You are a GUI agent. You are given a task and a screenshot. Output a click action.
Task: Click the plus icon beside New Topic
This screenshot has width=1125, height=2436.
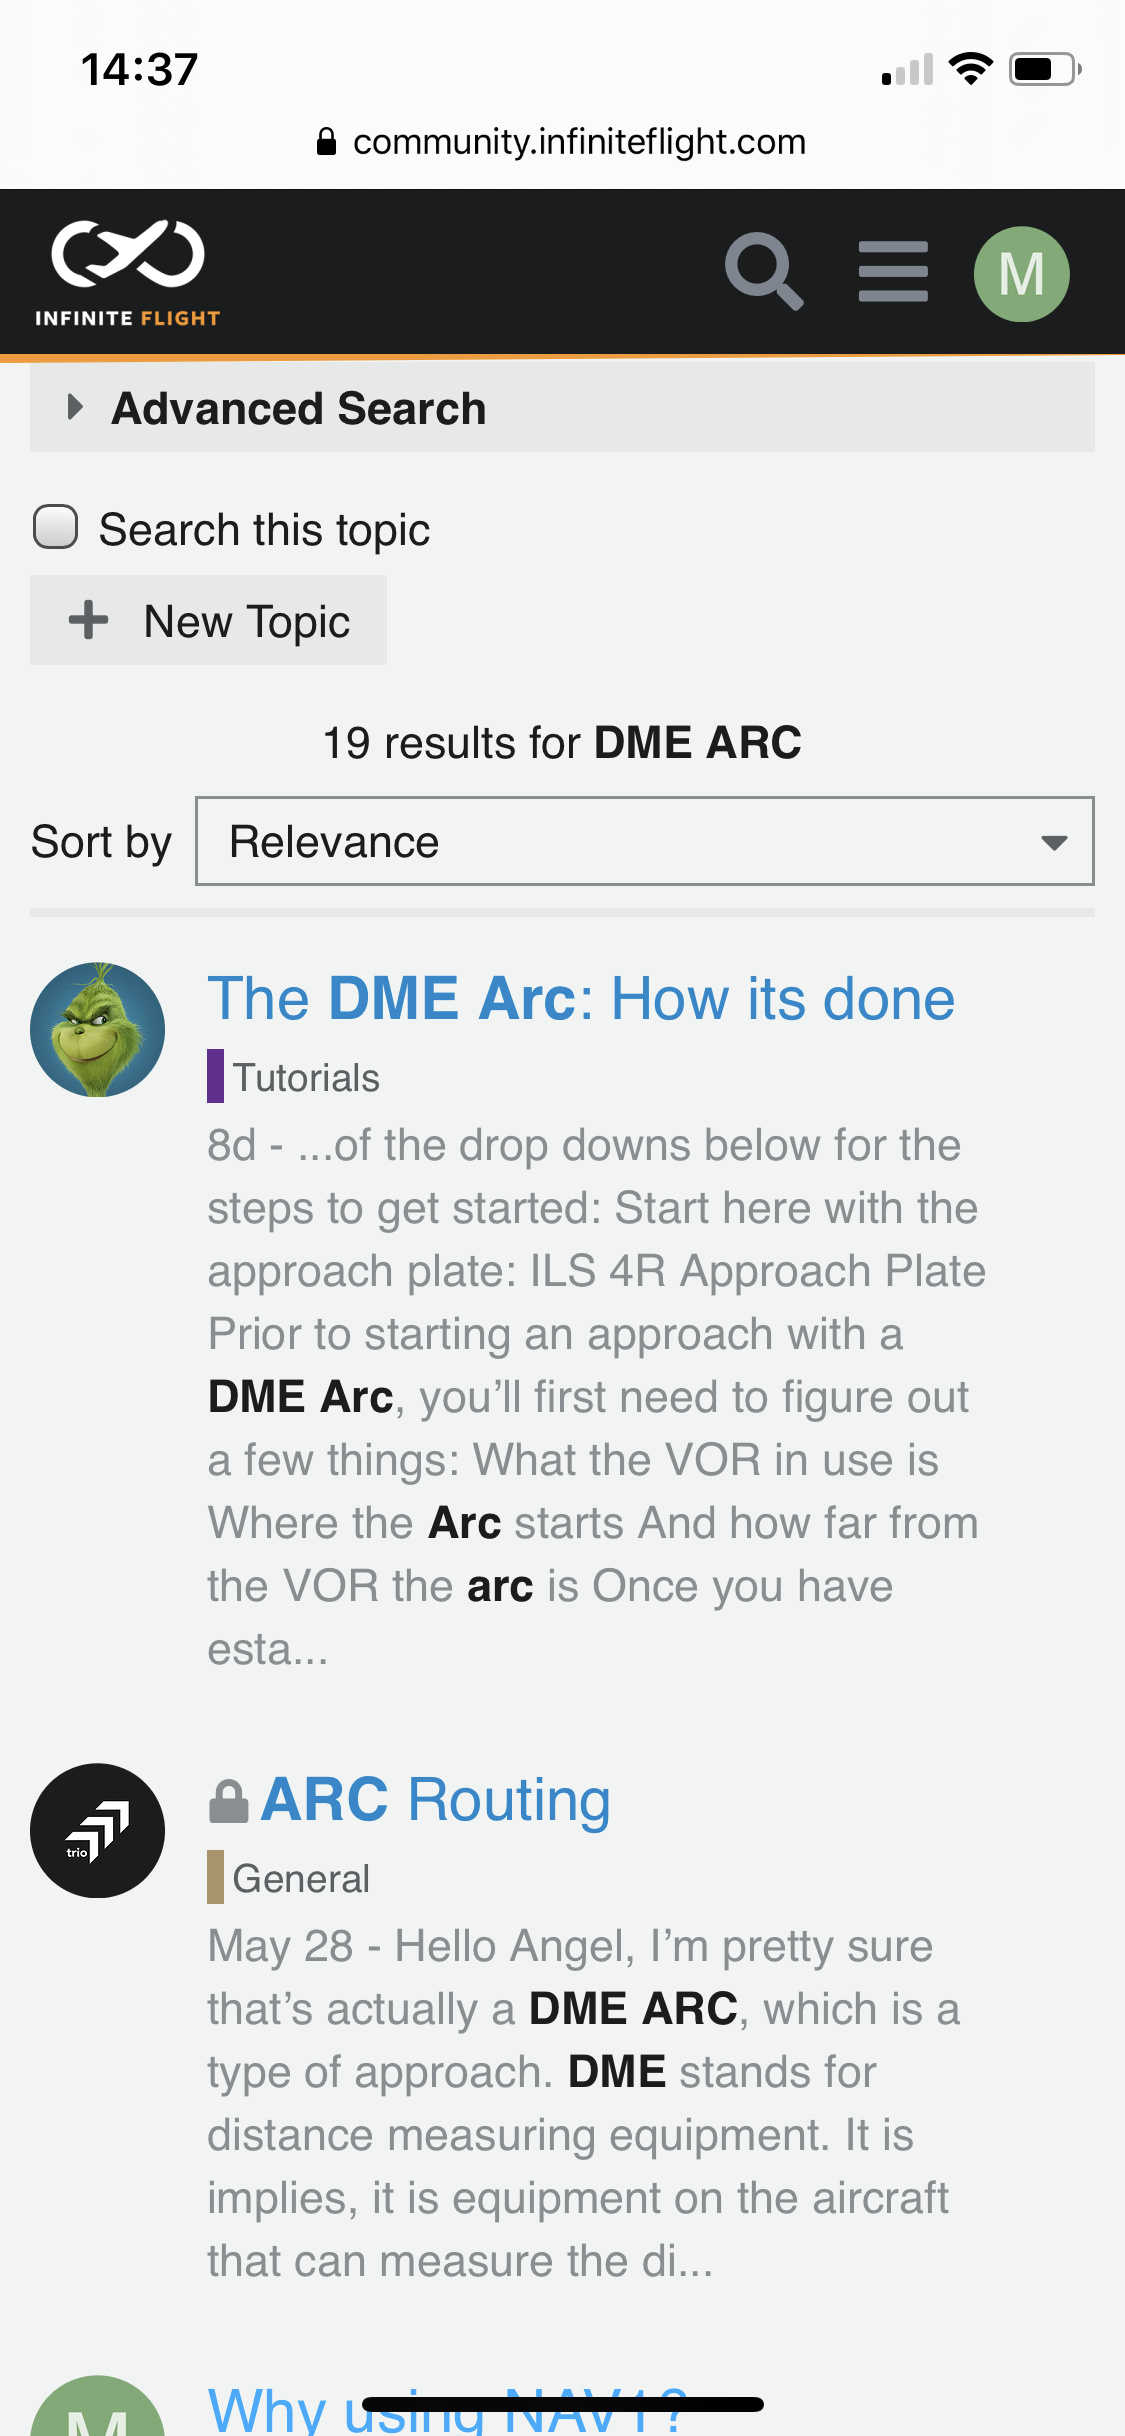[x=88, y=620]
